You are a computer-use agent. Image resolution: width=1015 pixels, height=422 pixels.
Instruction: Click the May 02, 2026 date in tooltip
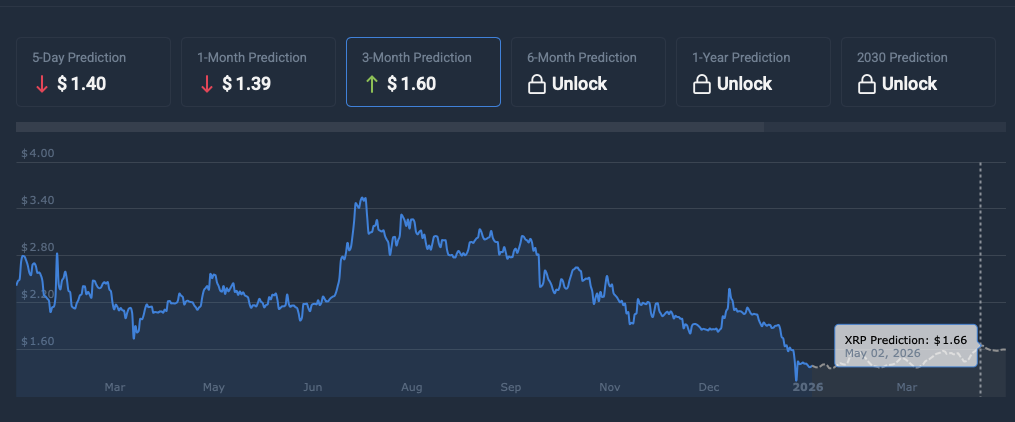(881, 353)
